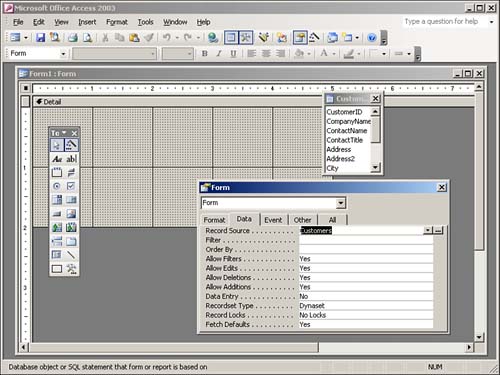Switch to the Event properties tab

273,220
